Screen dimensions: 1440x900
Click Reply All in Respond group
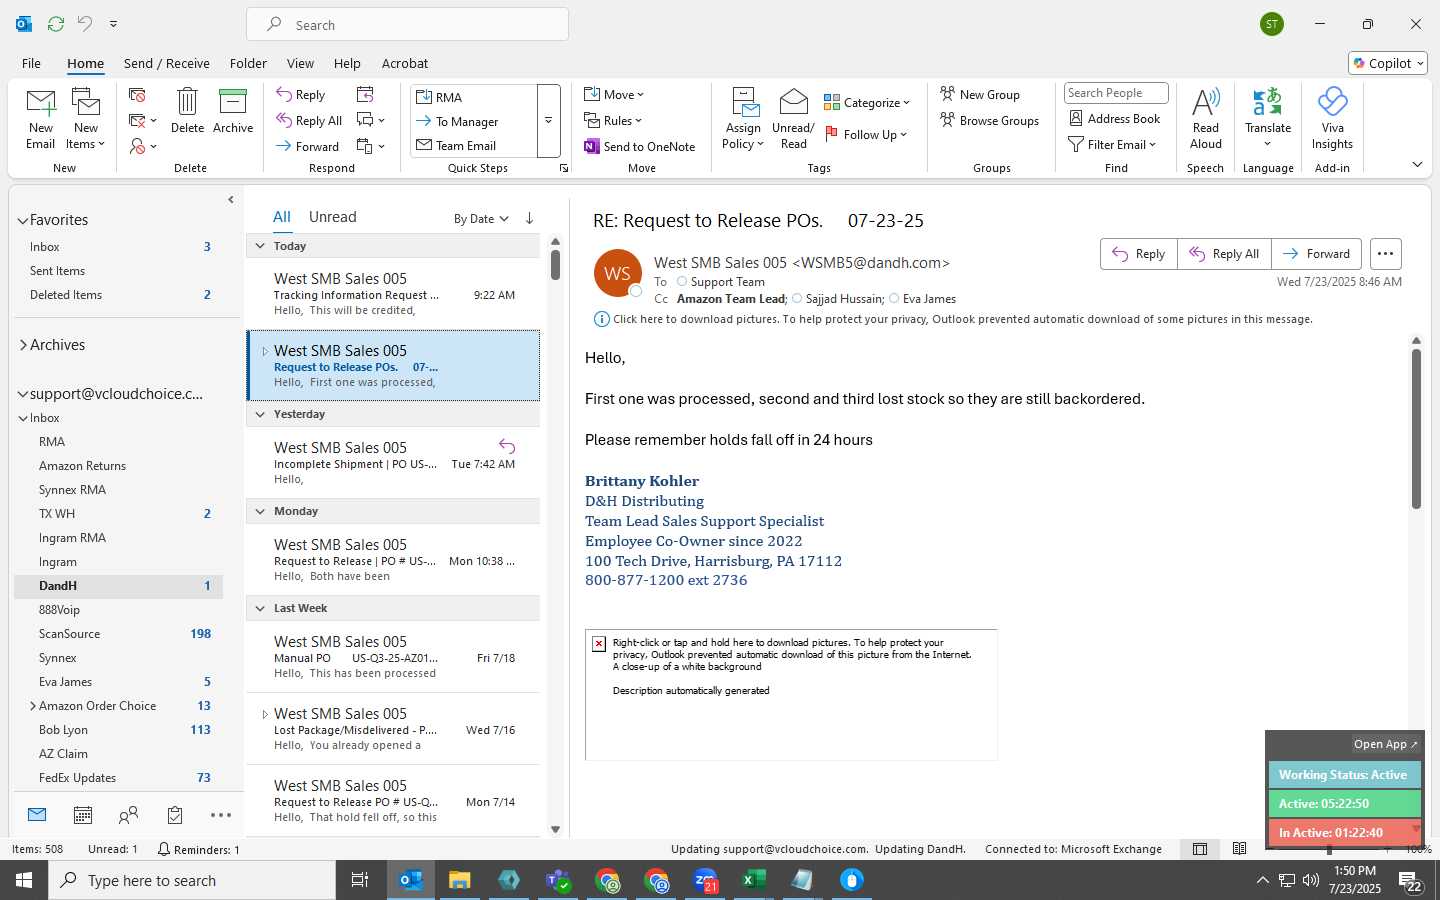(x=309, y=120)
